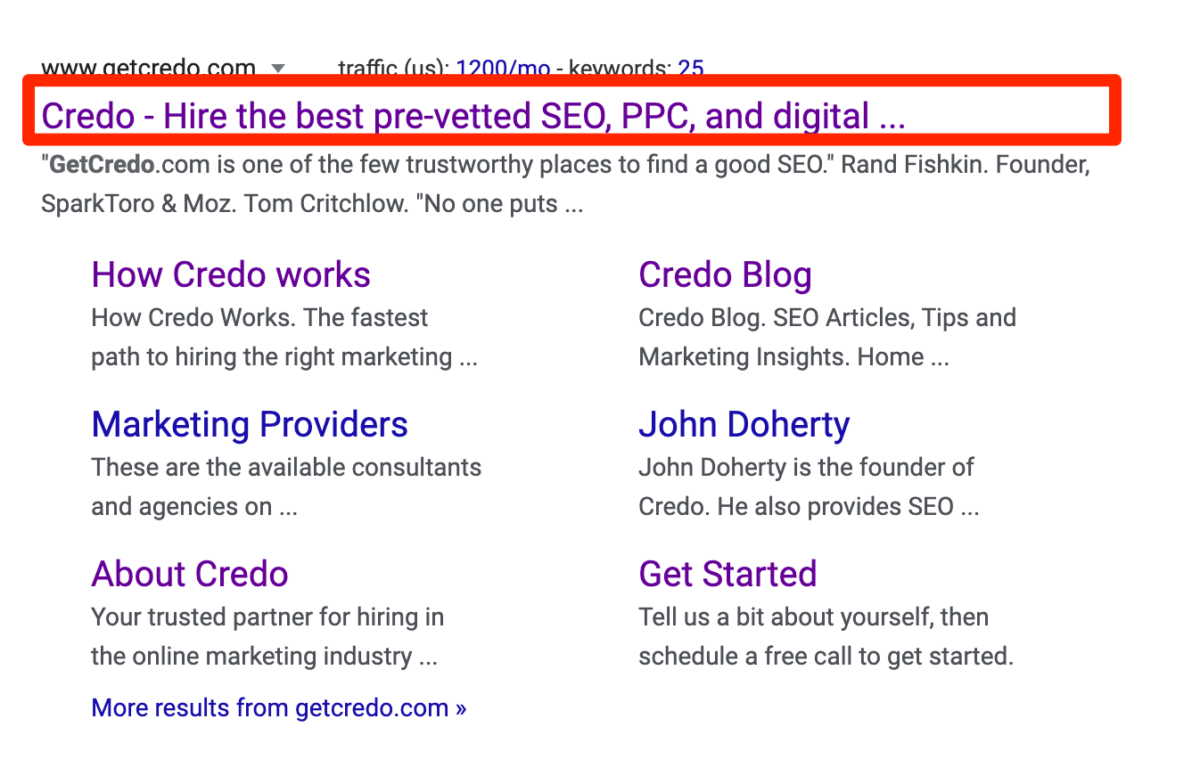Click 'These are the available consultants' description
The image size is (1200, 768).
coord(286,467)
